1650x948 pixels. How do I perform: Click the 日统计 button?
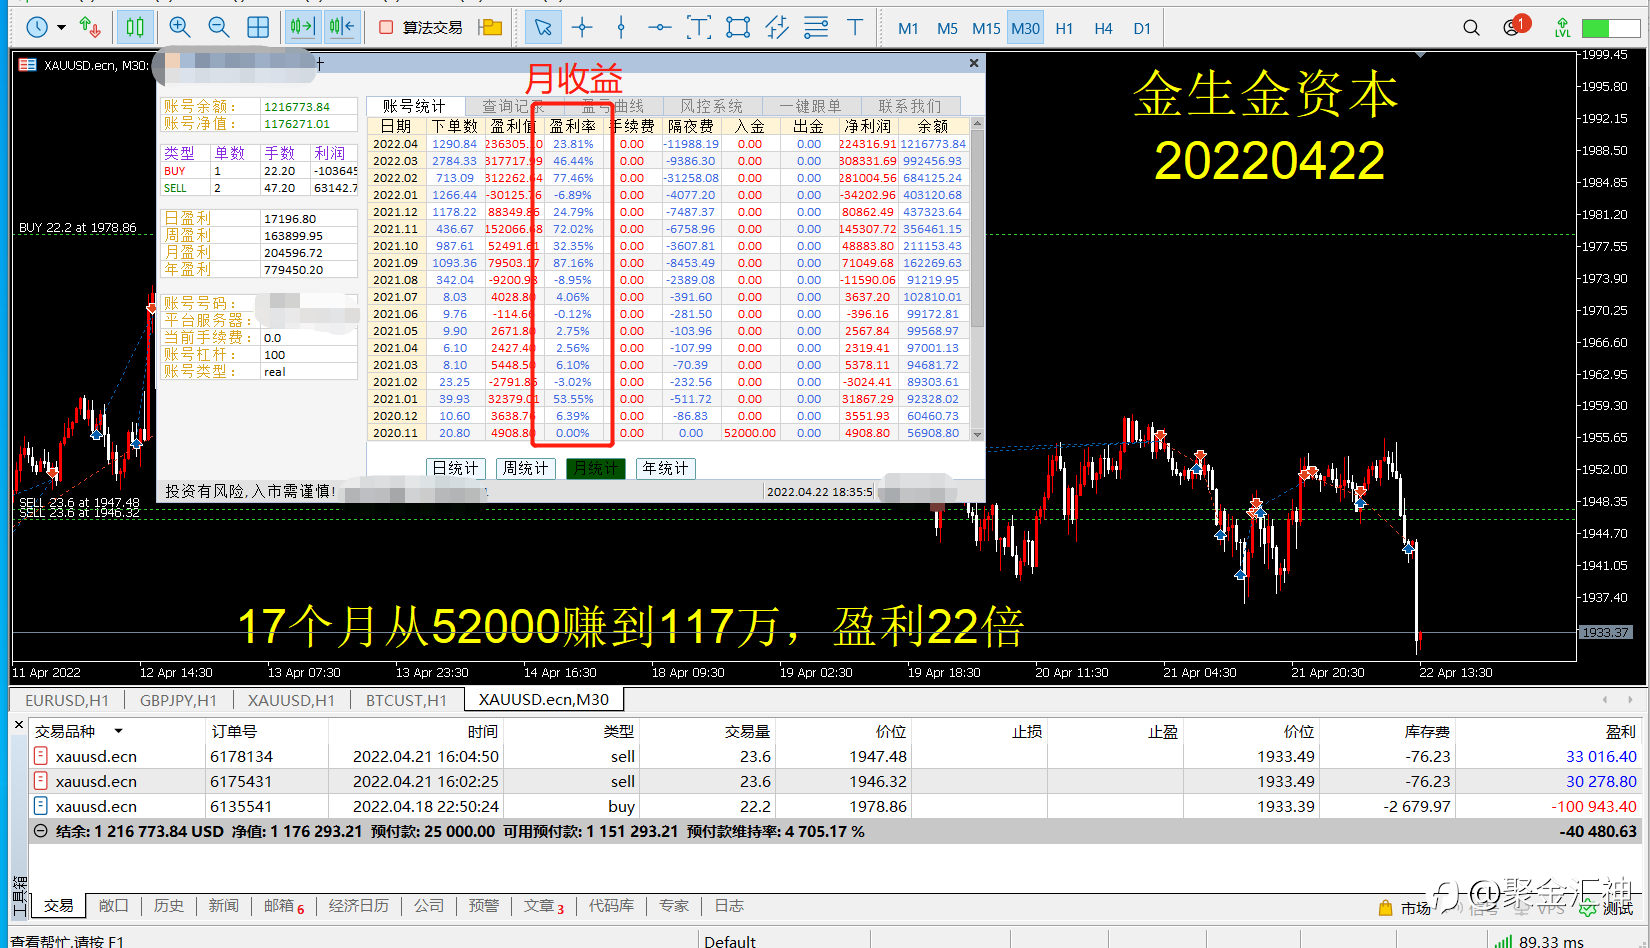[x=456, y=468]
